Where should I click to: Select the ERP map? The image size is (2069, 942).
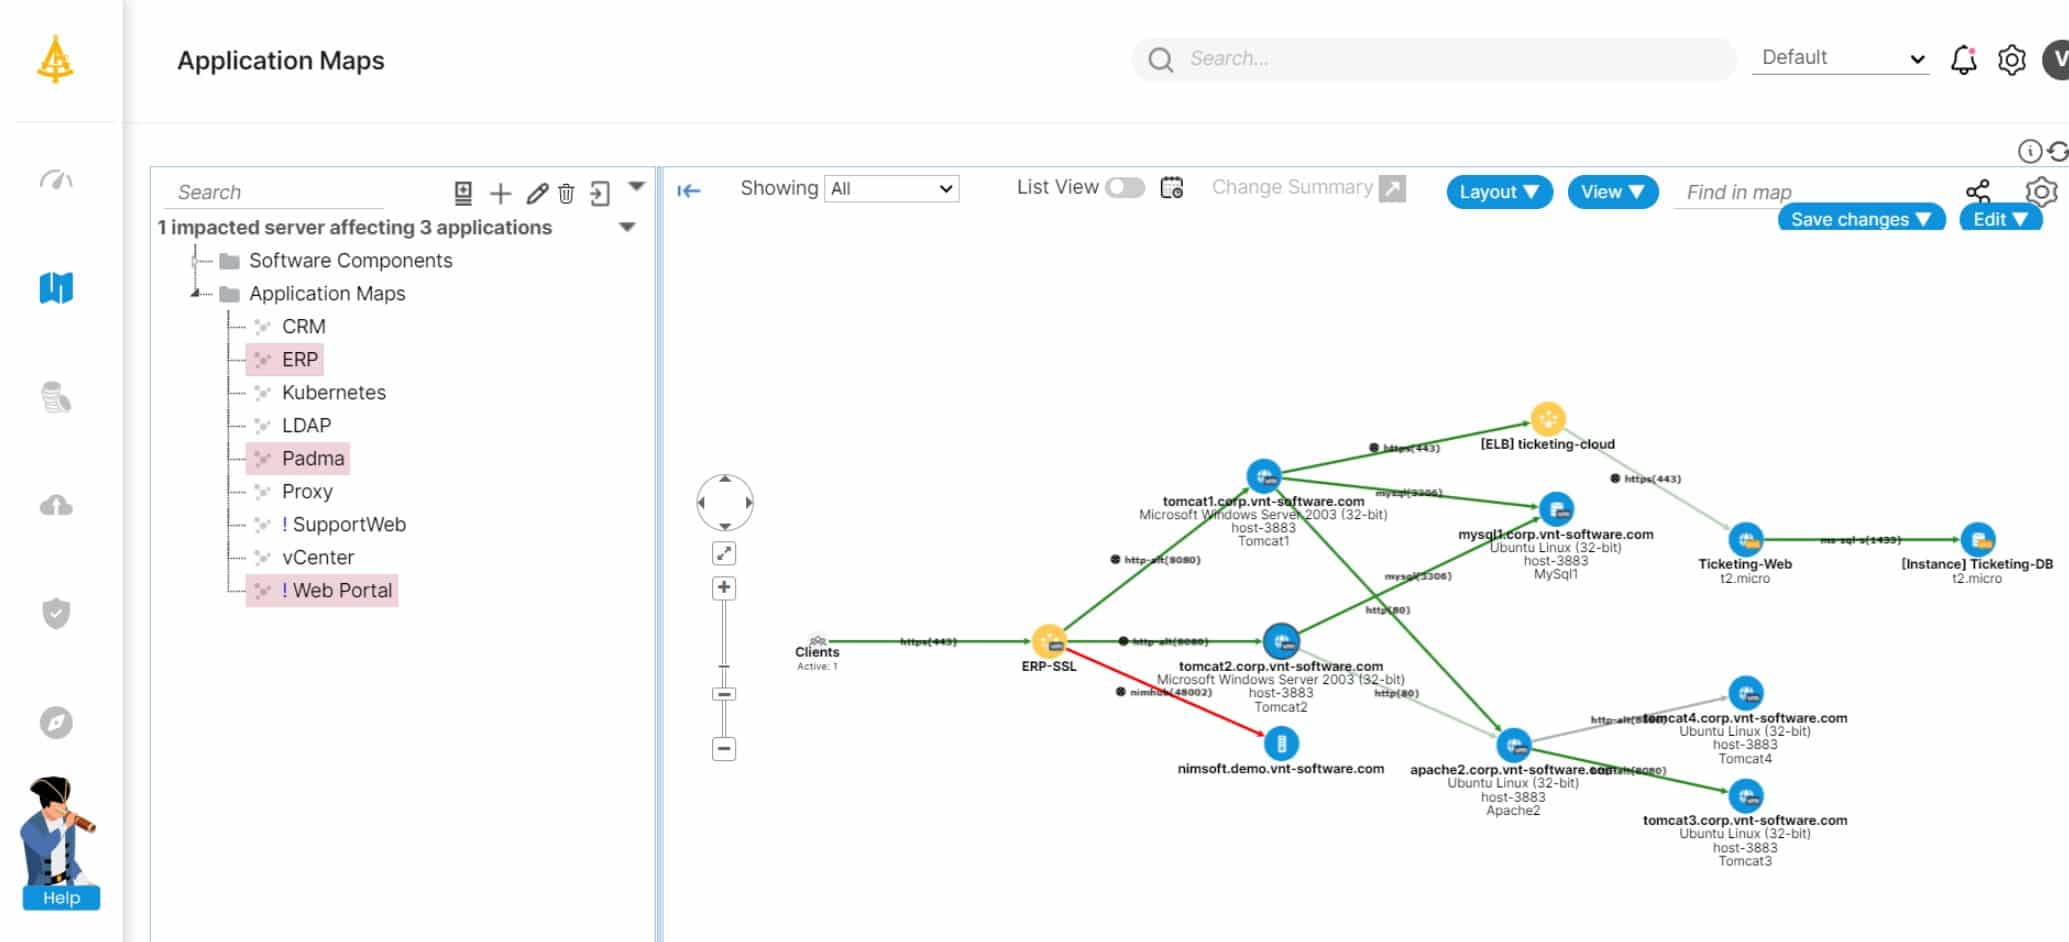pos(284,359)
